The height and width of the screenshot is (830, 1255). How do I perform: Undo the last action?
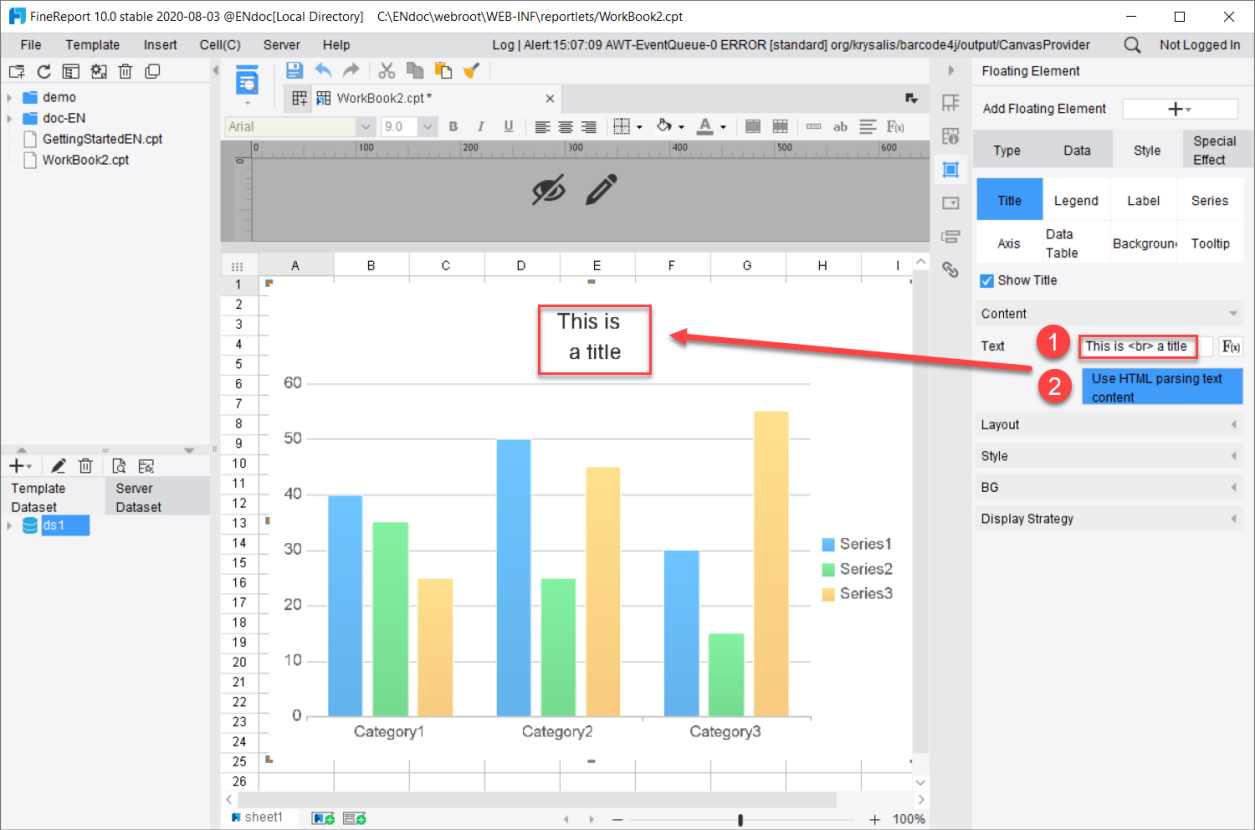(323, 70)
